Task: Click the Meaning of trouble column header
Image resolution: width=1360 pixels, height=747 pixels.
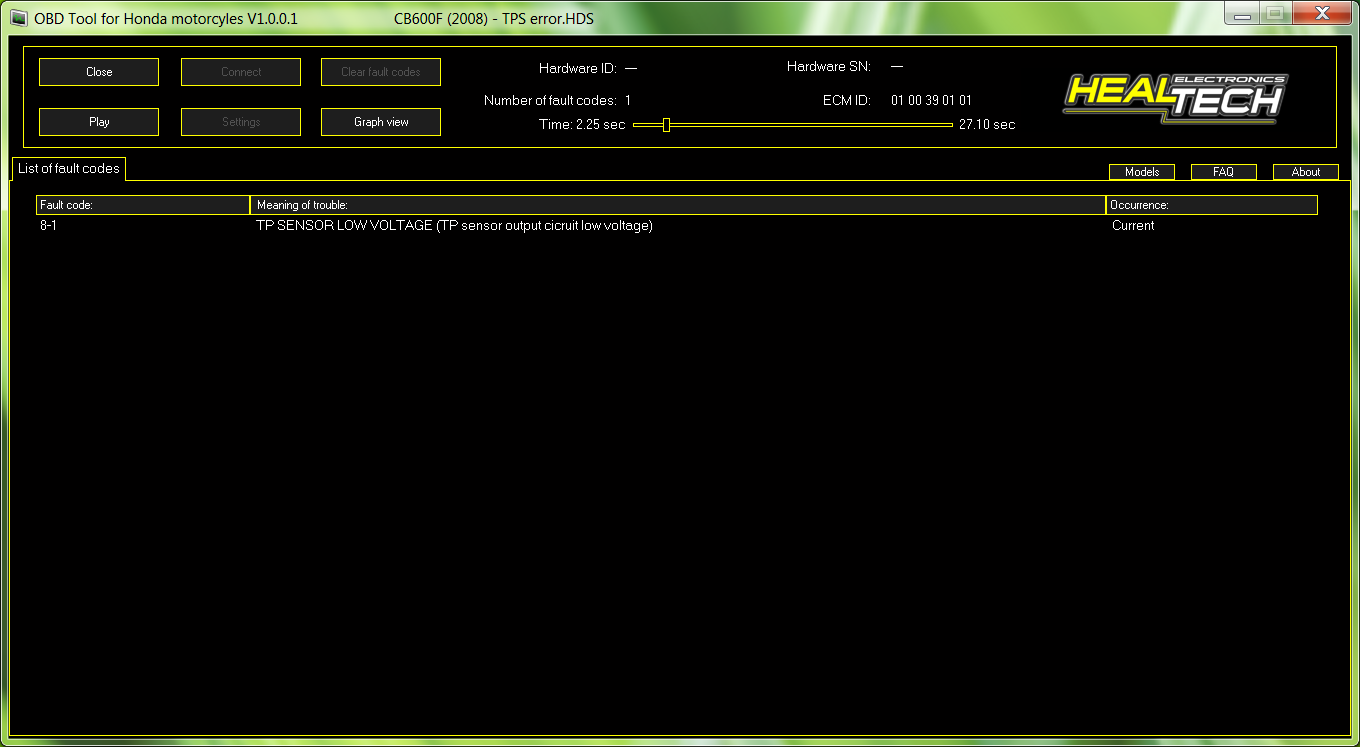Action: point(677,205)
